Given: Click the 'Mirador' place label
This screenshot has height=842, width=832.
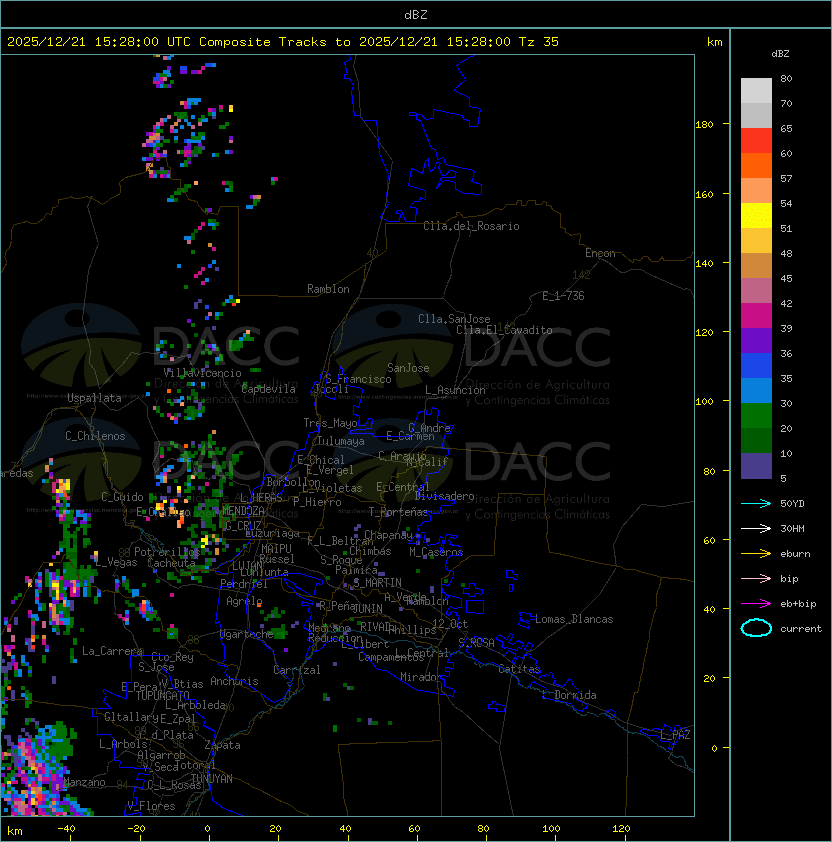Looking at the screenshot, I should [421, 677].
